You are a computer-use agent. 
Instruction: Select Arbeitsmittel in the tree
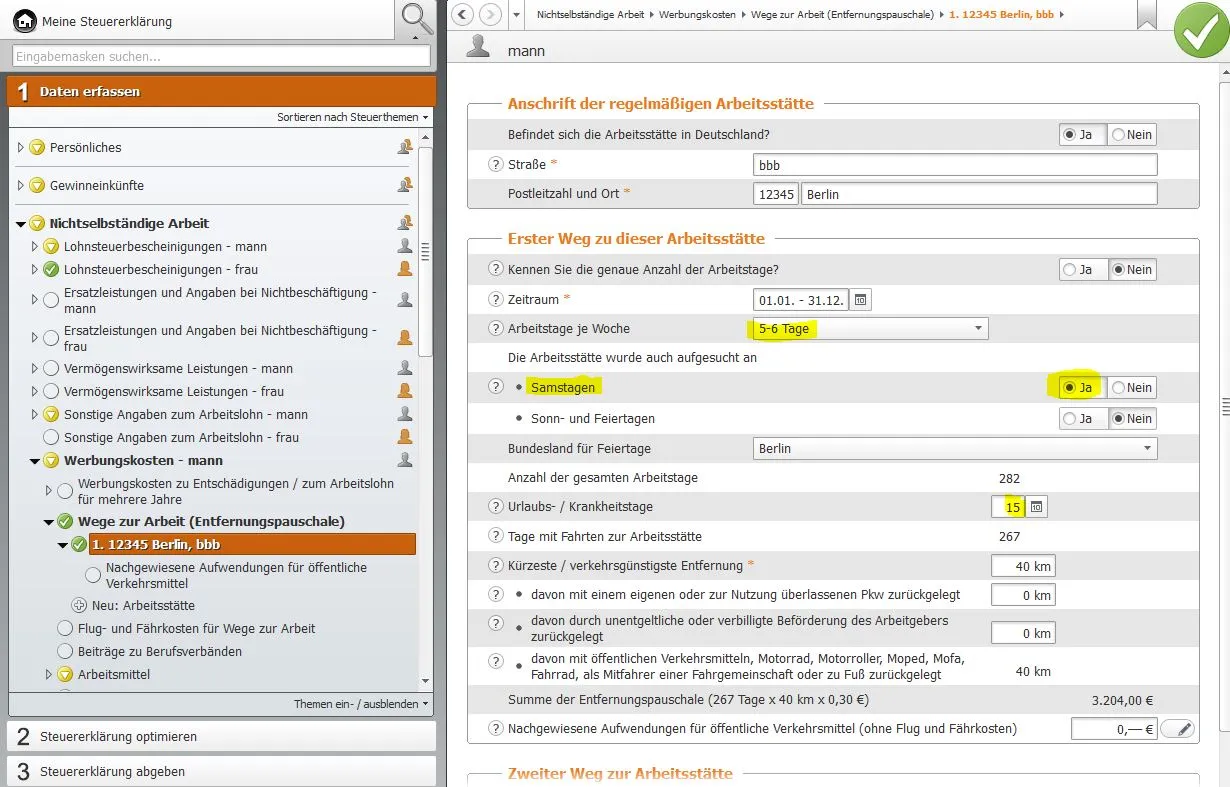pos(114,675)
